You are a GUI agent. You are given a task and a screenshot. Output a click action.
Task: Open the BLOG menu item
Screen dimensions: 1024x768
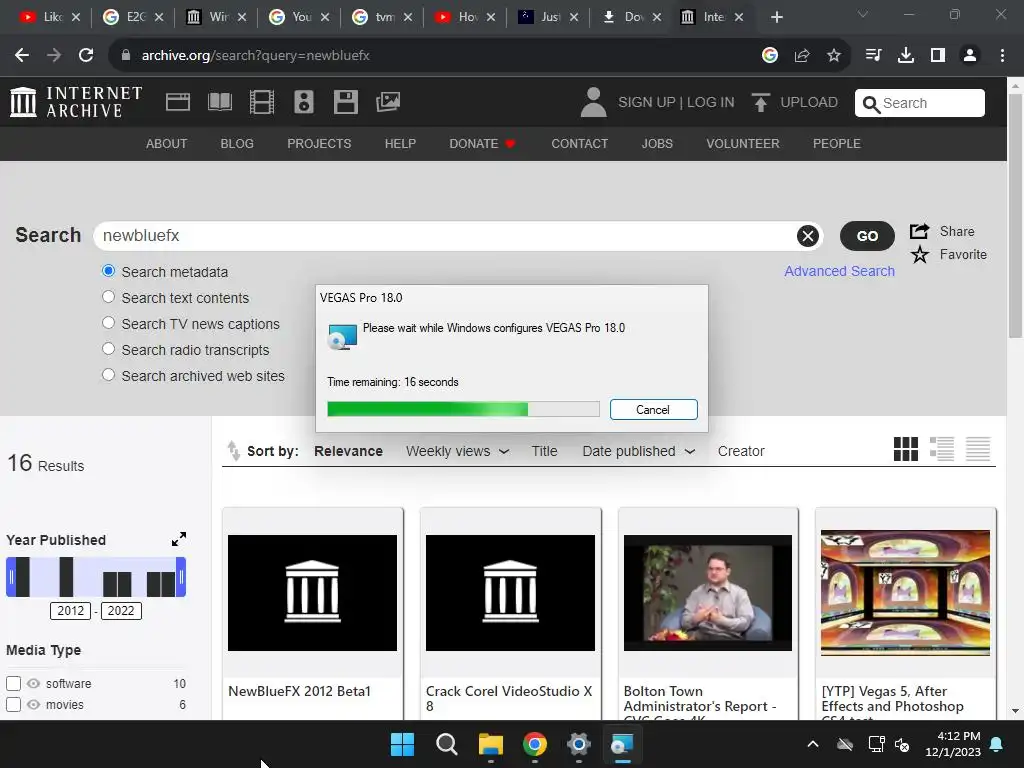(237, 144)
